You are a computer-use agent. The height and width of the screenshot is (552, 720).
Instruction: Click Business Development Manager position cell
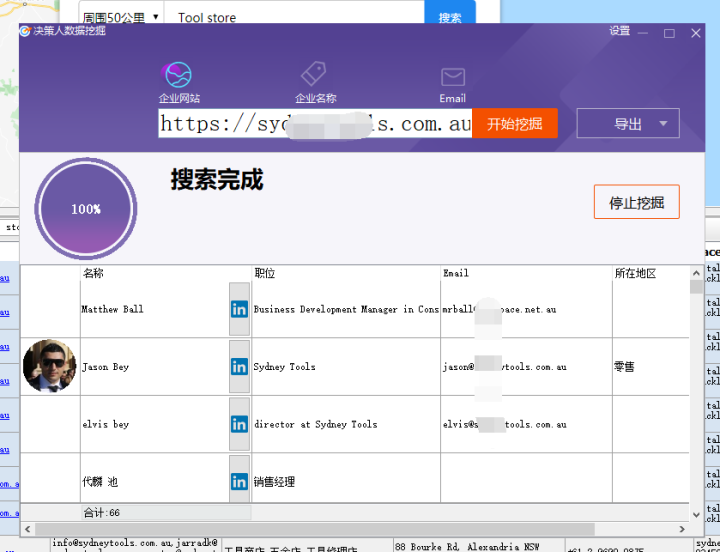tap(346, 309)
